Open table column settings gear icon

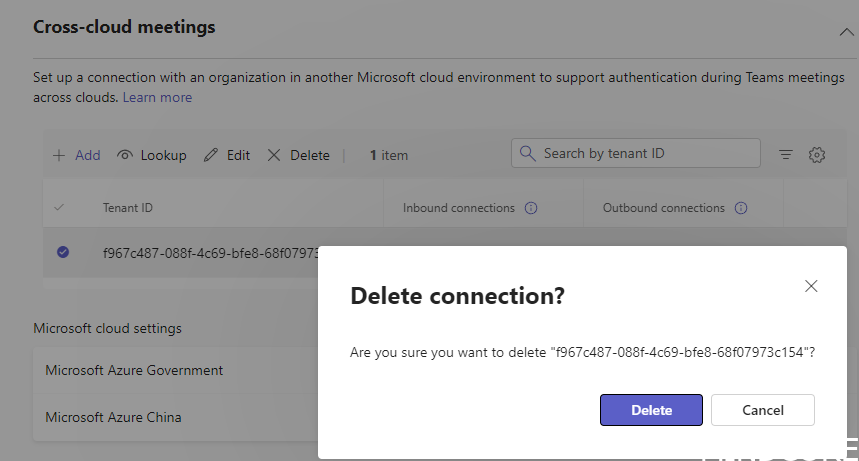817,154
